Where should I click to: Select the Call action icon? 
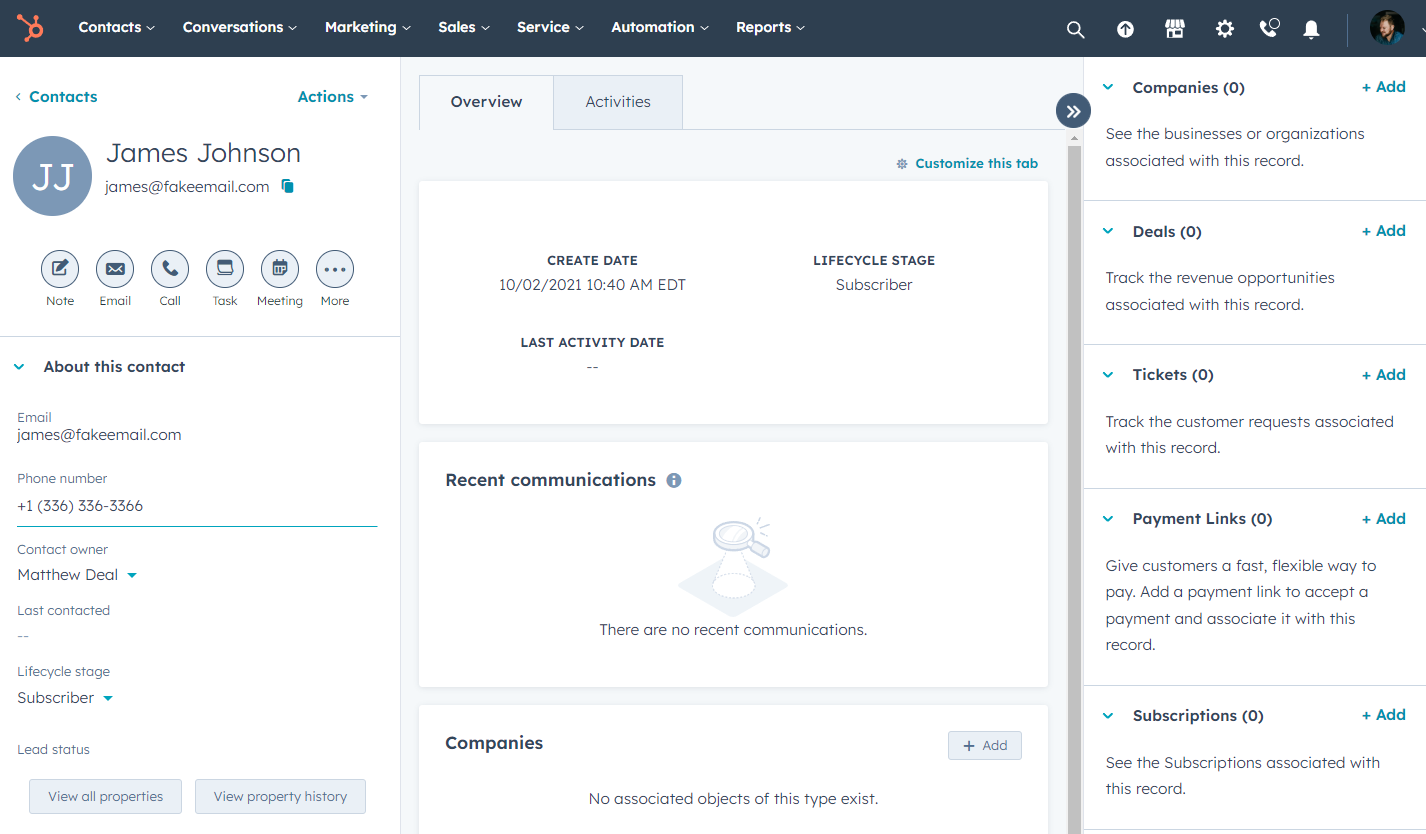tap(169, 269)
